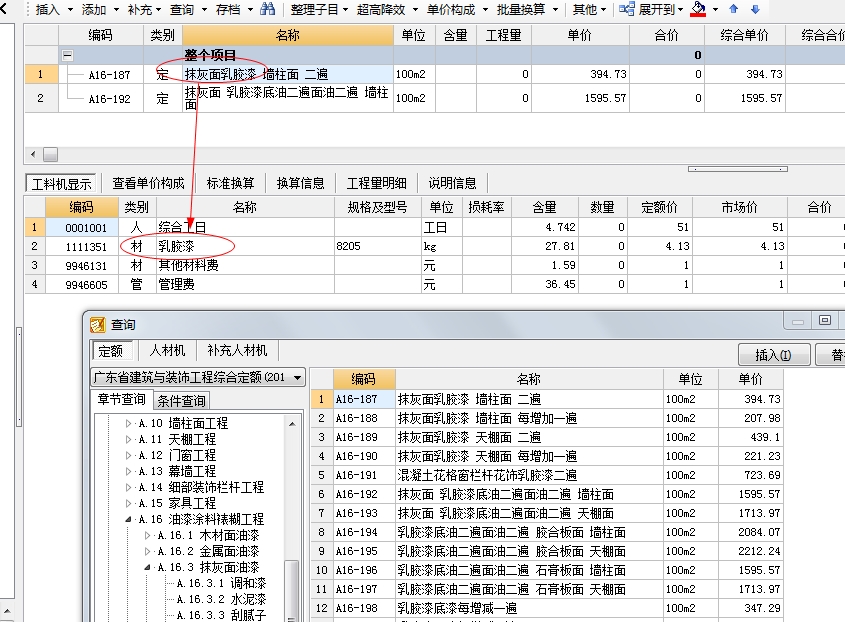Click the chapter tree scroll-up arrow
The image size is (845, 622).
point(292,424)
